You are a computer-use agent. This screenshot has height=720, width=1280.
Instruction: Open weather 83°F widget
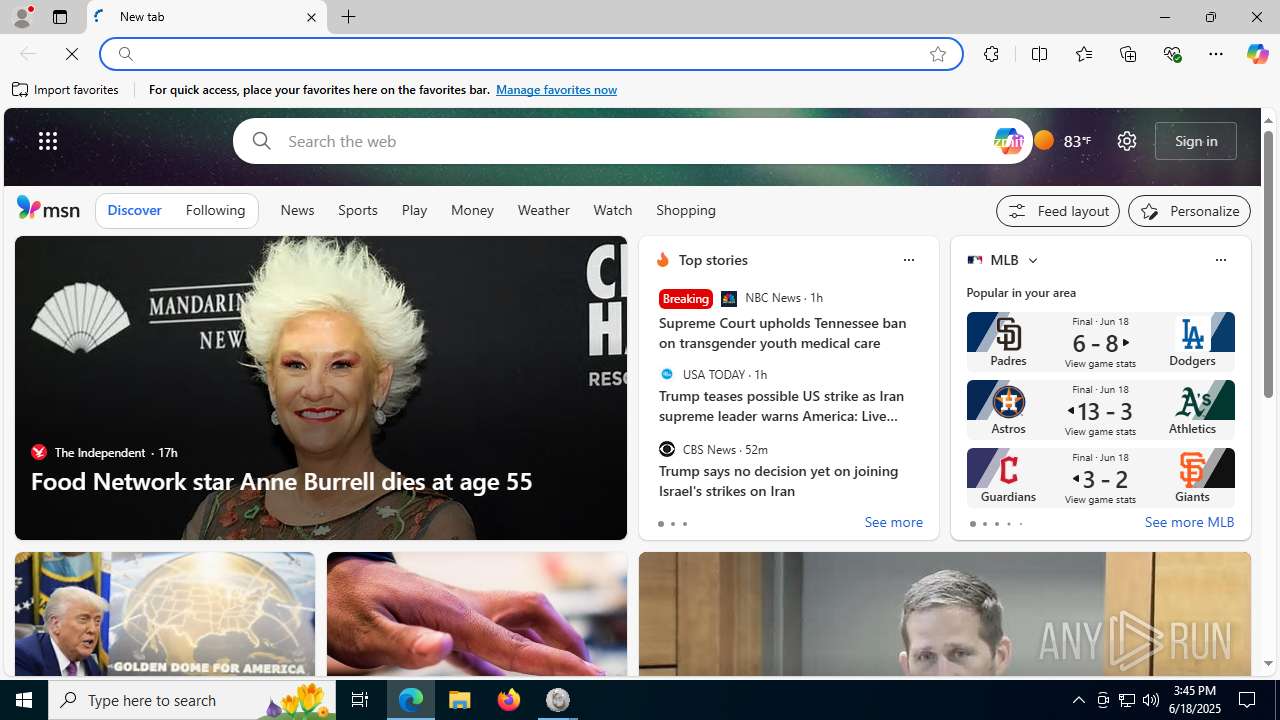coord(1063,141)
